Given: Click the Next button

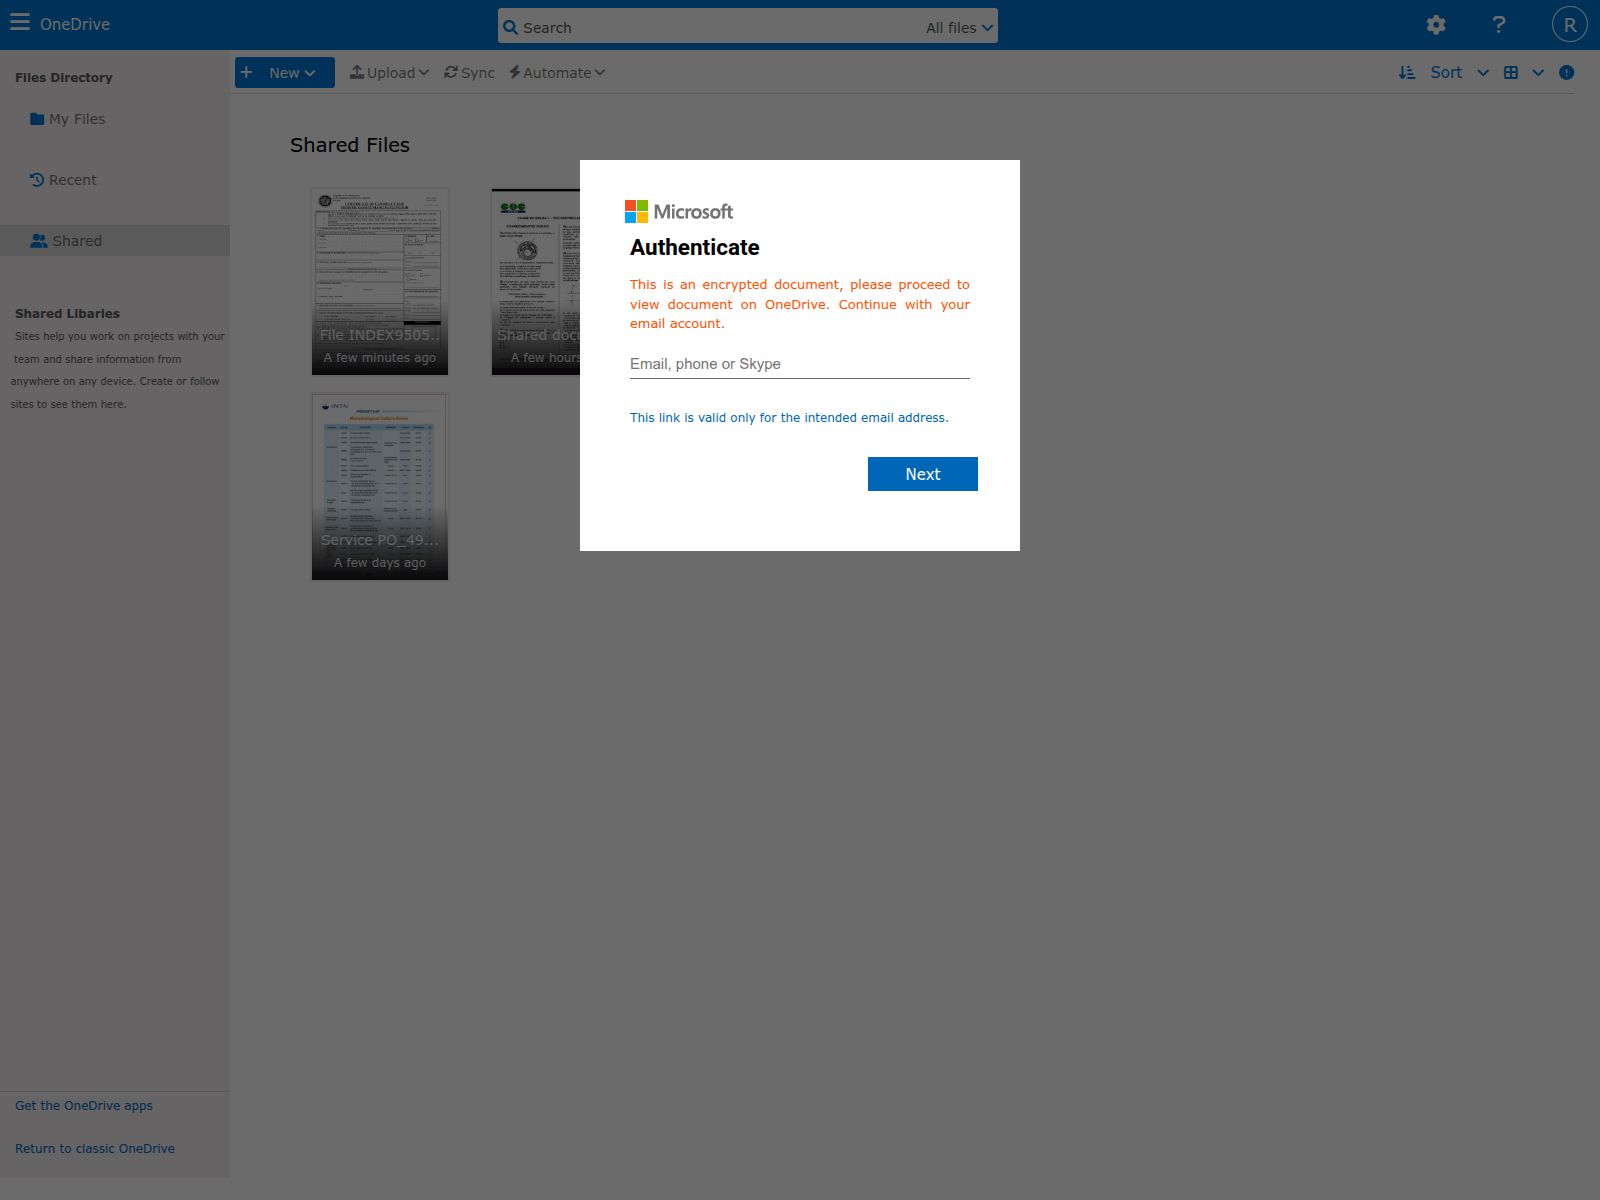Looking at the screenshot, I should click(x=923, y=474).
